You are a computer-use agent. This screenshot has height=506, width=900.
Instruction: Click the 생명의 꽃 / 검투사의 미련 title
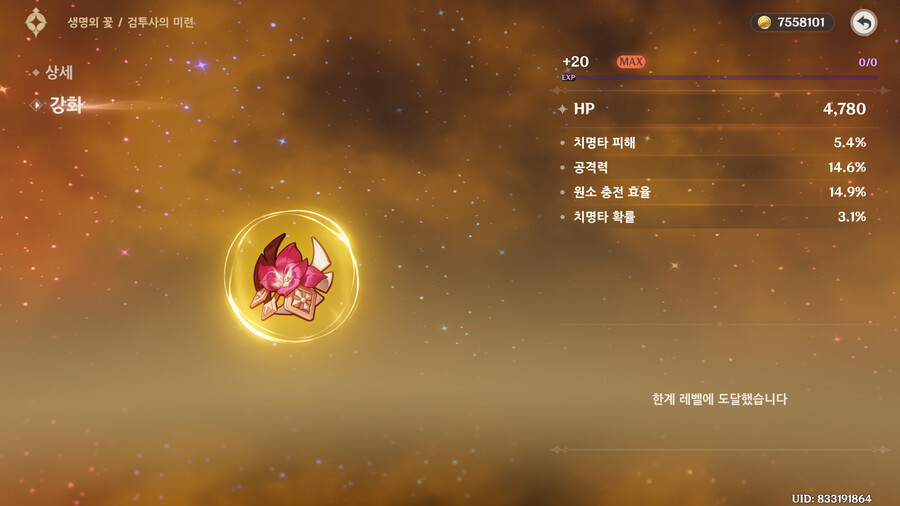click(x=131, y=22)
